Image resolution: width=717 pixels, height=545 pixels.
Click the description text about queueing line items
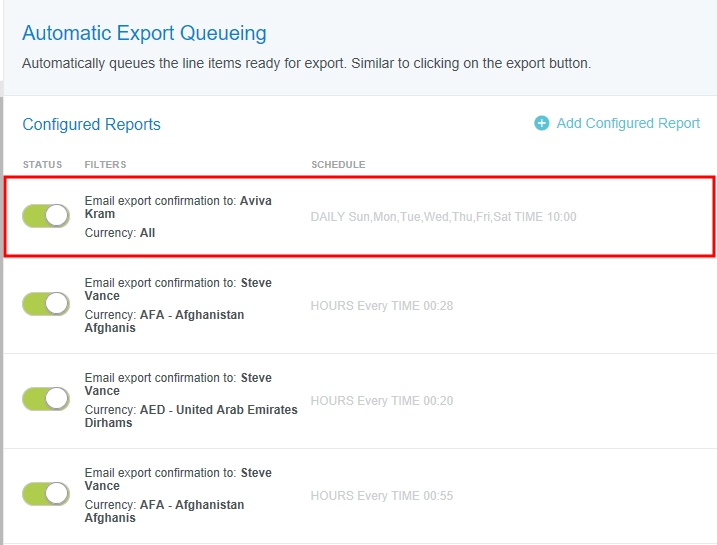tap(306, 63)
